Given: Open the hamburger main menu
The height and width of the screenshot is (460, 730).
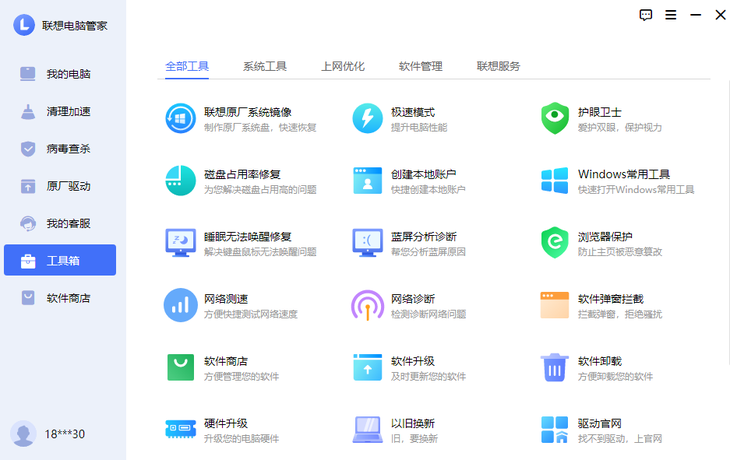Looking at the screenshot, I should click(x=671, y=15).
